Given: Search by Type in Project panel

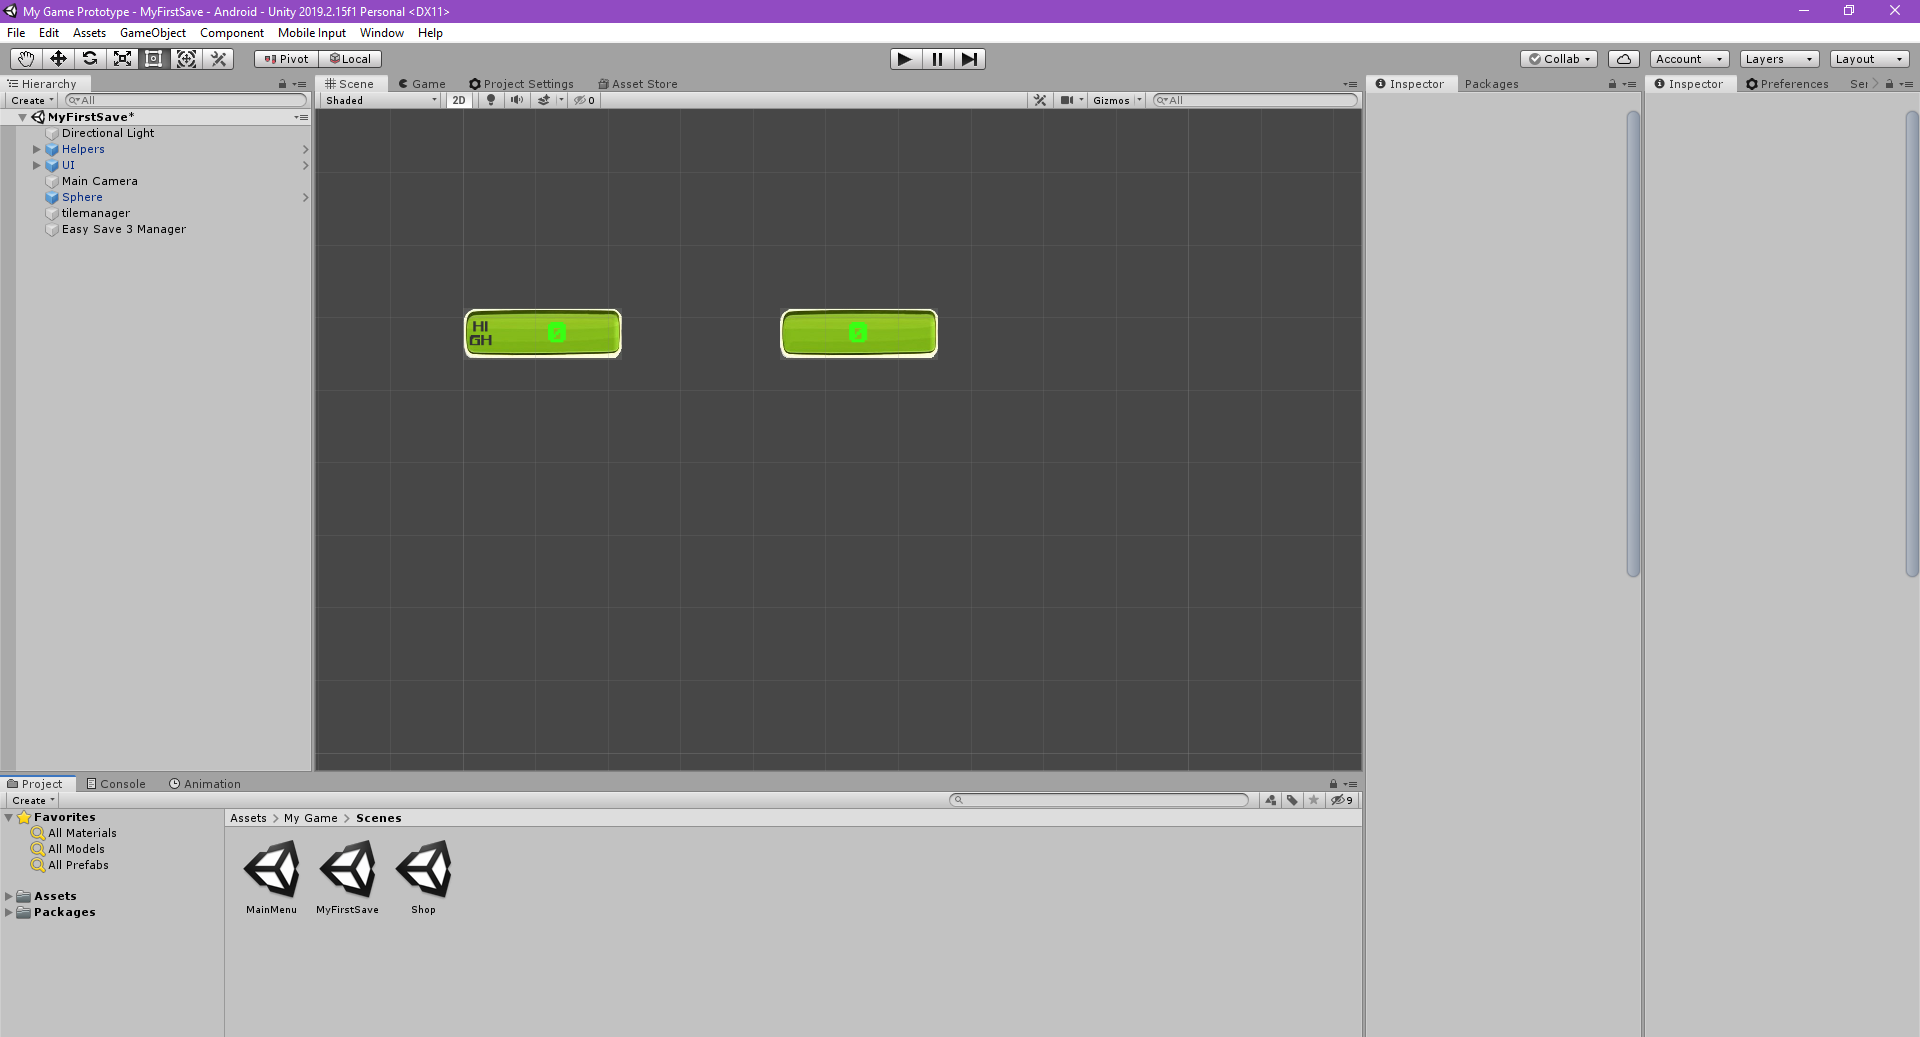Looking at the screenshot, I should tap(1270, 800).
